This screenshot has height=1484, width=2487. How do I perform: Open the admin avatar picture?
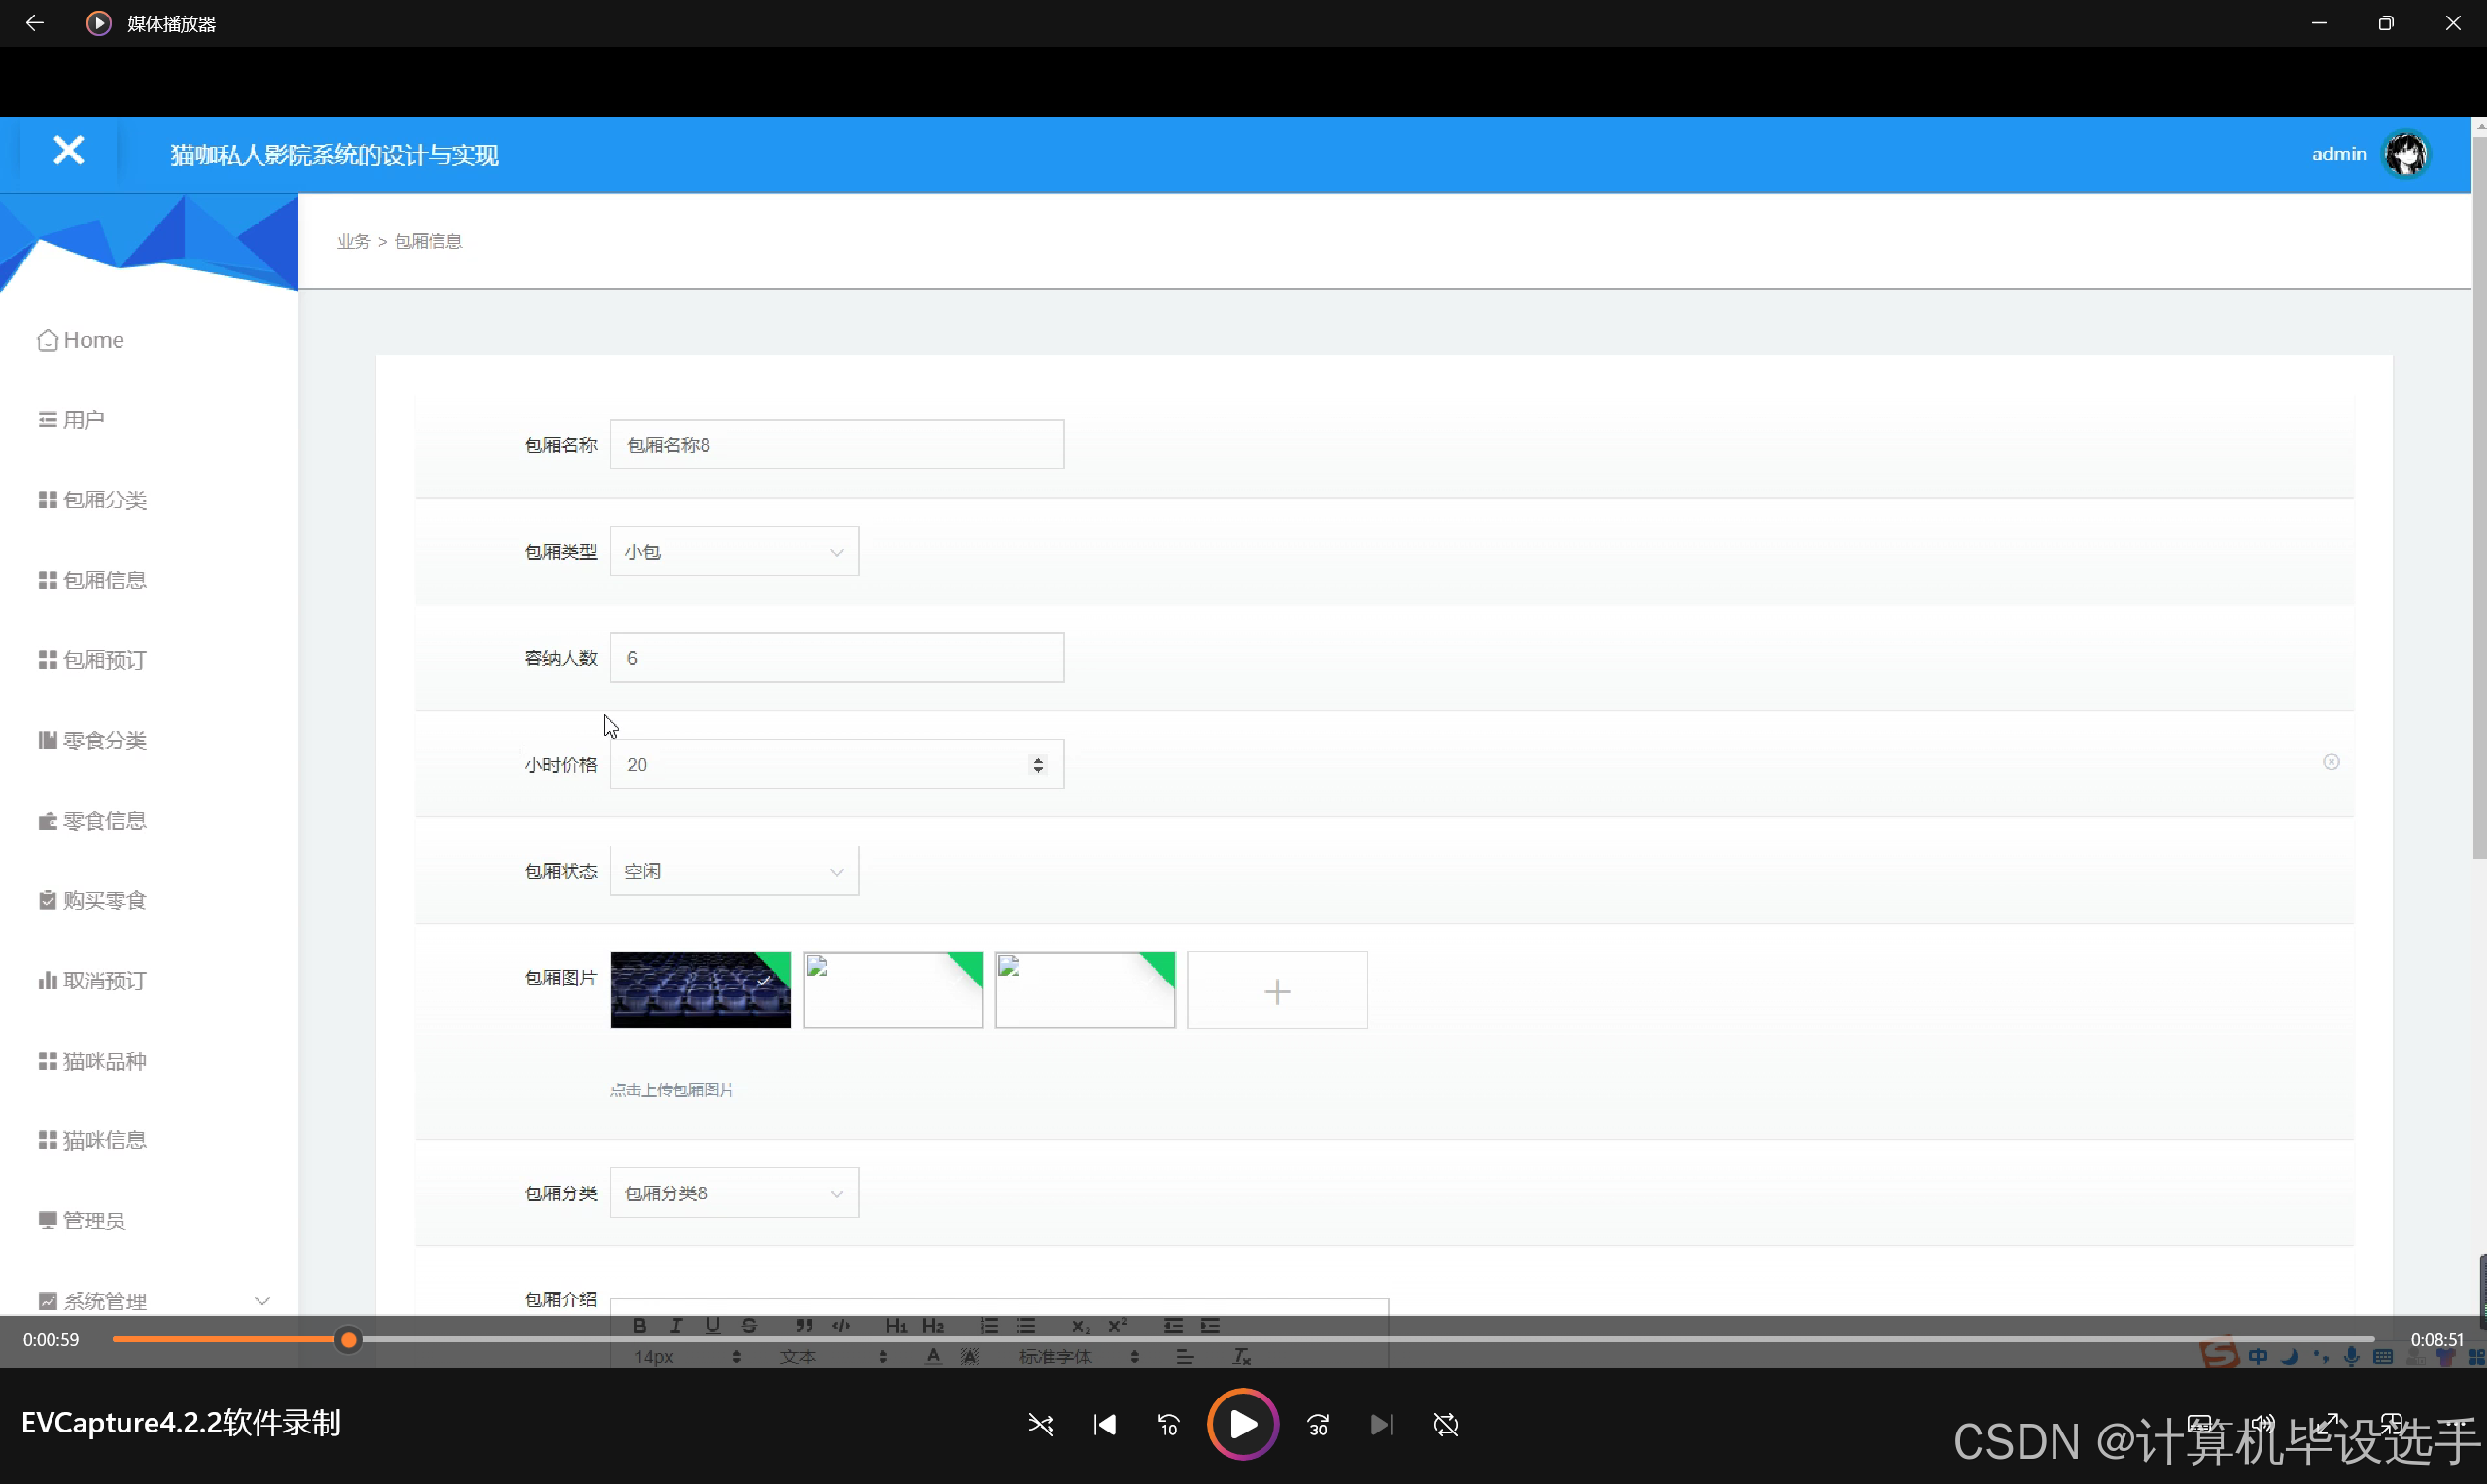click(x=2406, y=154)
